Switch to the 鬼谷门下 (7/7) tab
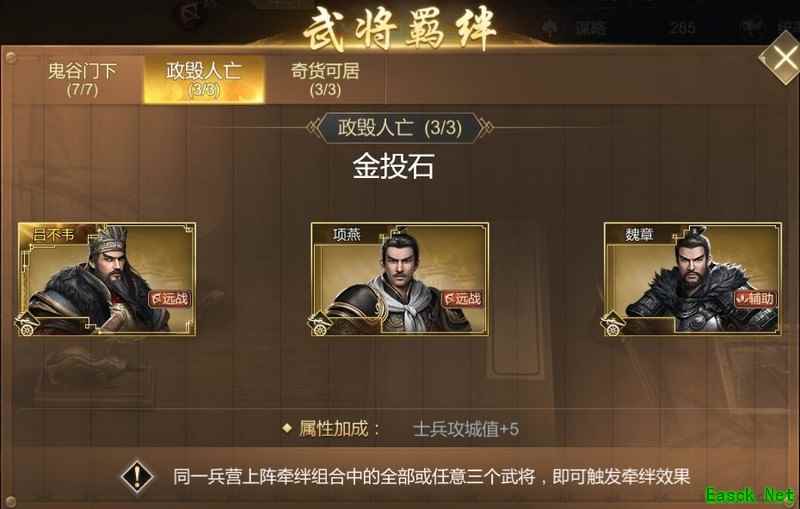 pos(82,80)
